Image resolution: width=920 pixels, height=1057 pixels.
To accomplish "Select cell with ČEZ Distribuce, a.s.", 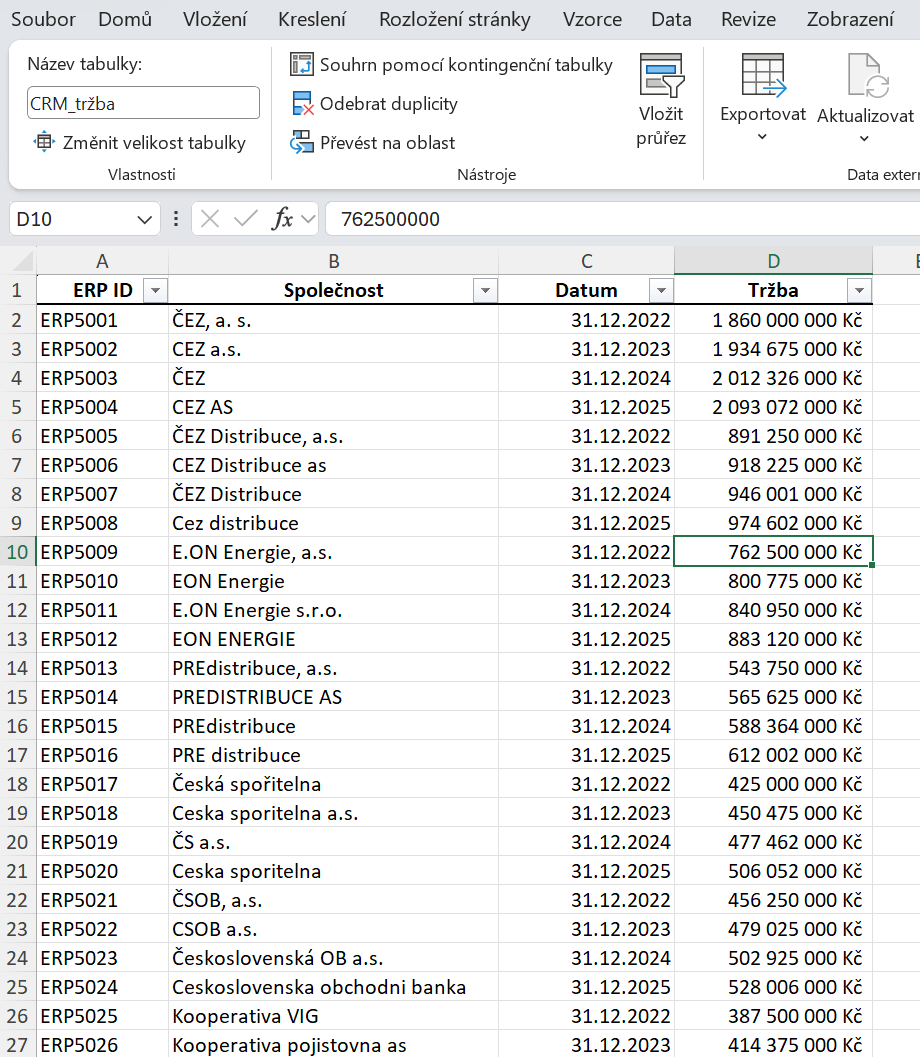I will click(x=333, y=436).
